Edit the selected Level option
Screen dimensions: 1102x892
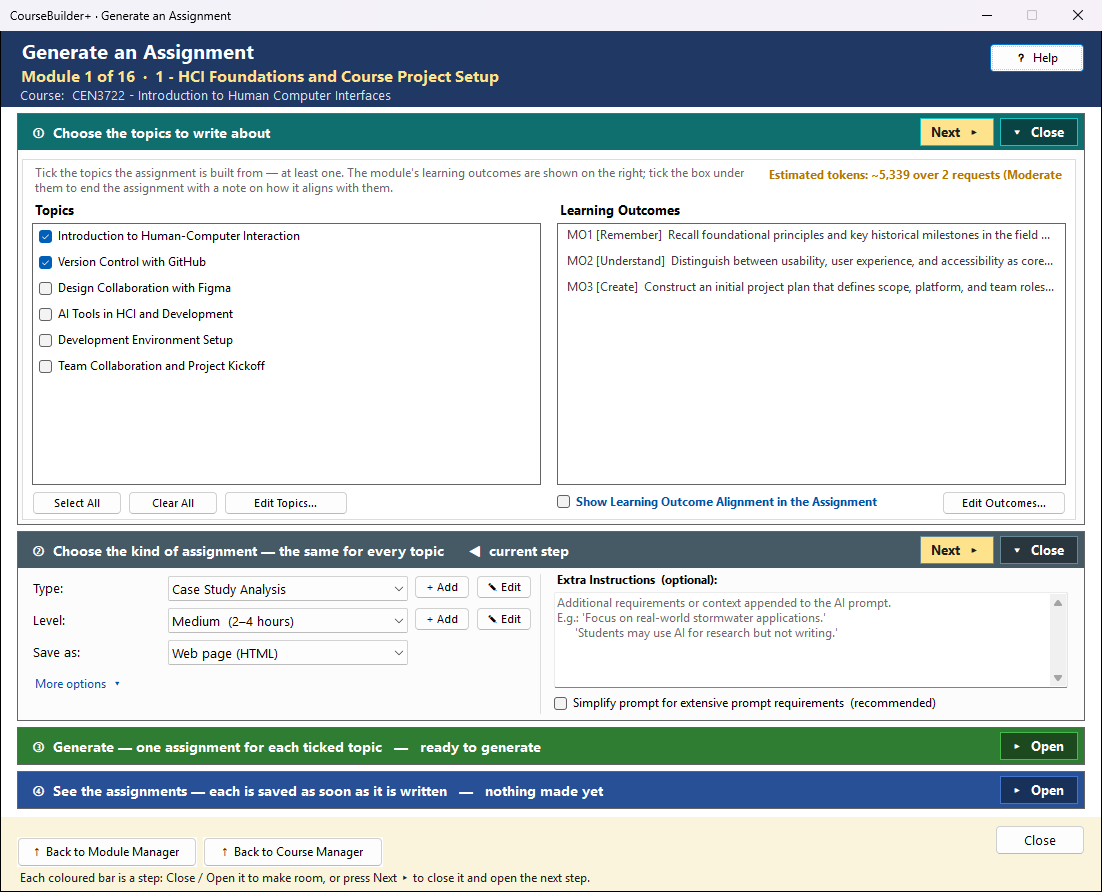pyautogui.click(x=504, y=619)
